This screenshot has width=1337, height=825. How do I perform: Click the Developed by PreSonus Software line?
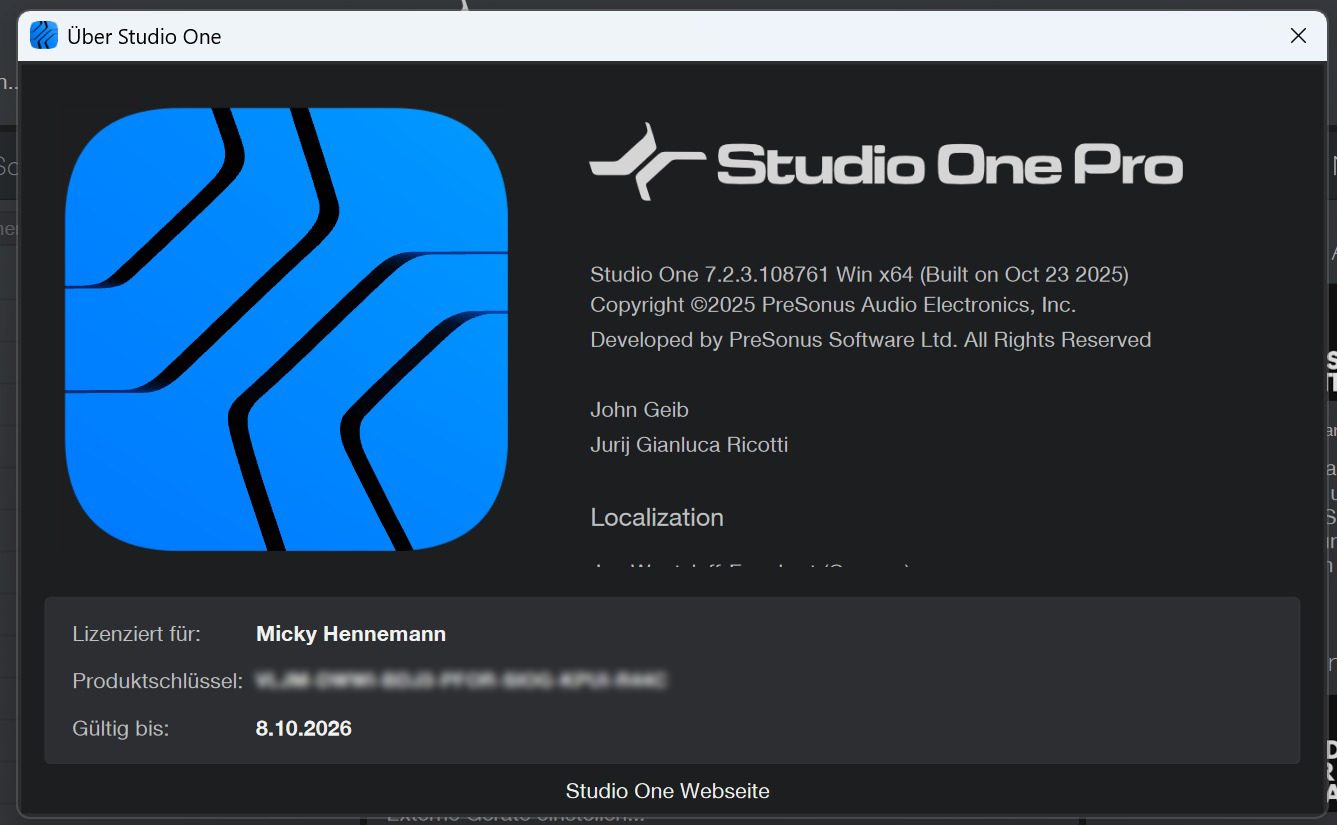871,340
